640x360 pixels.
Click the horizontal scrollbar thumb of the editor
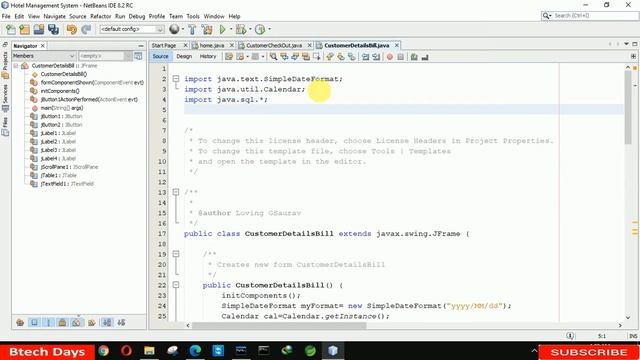pyautogui.click(x=279, y=325)
